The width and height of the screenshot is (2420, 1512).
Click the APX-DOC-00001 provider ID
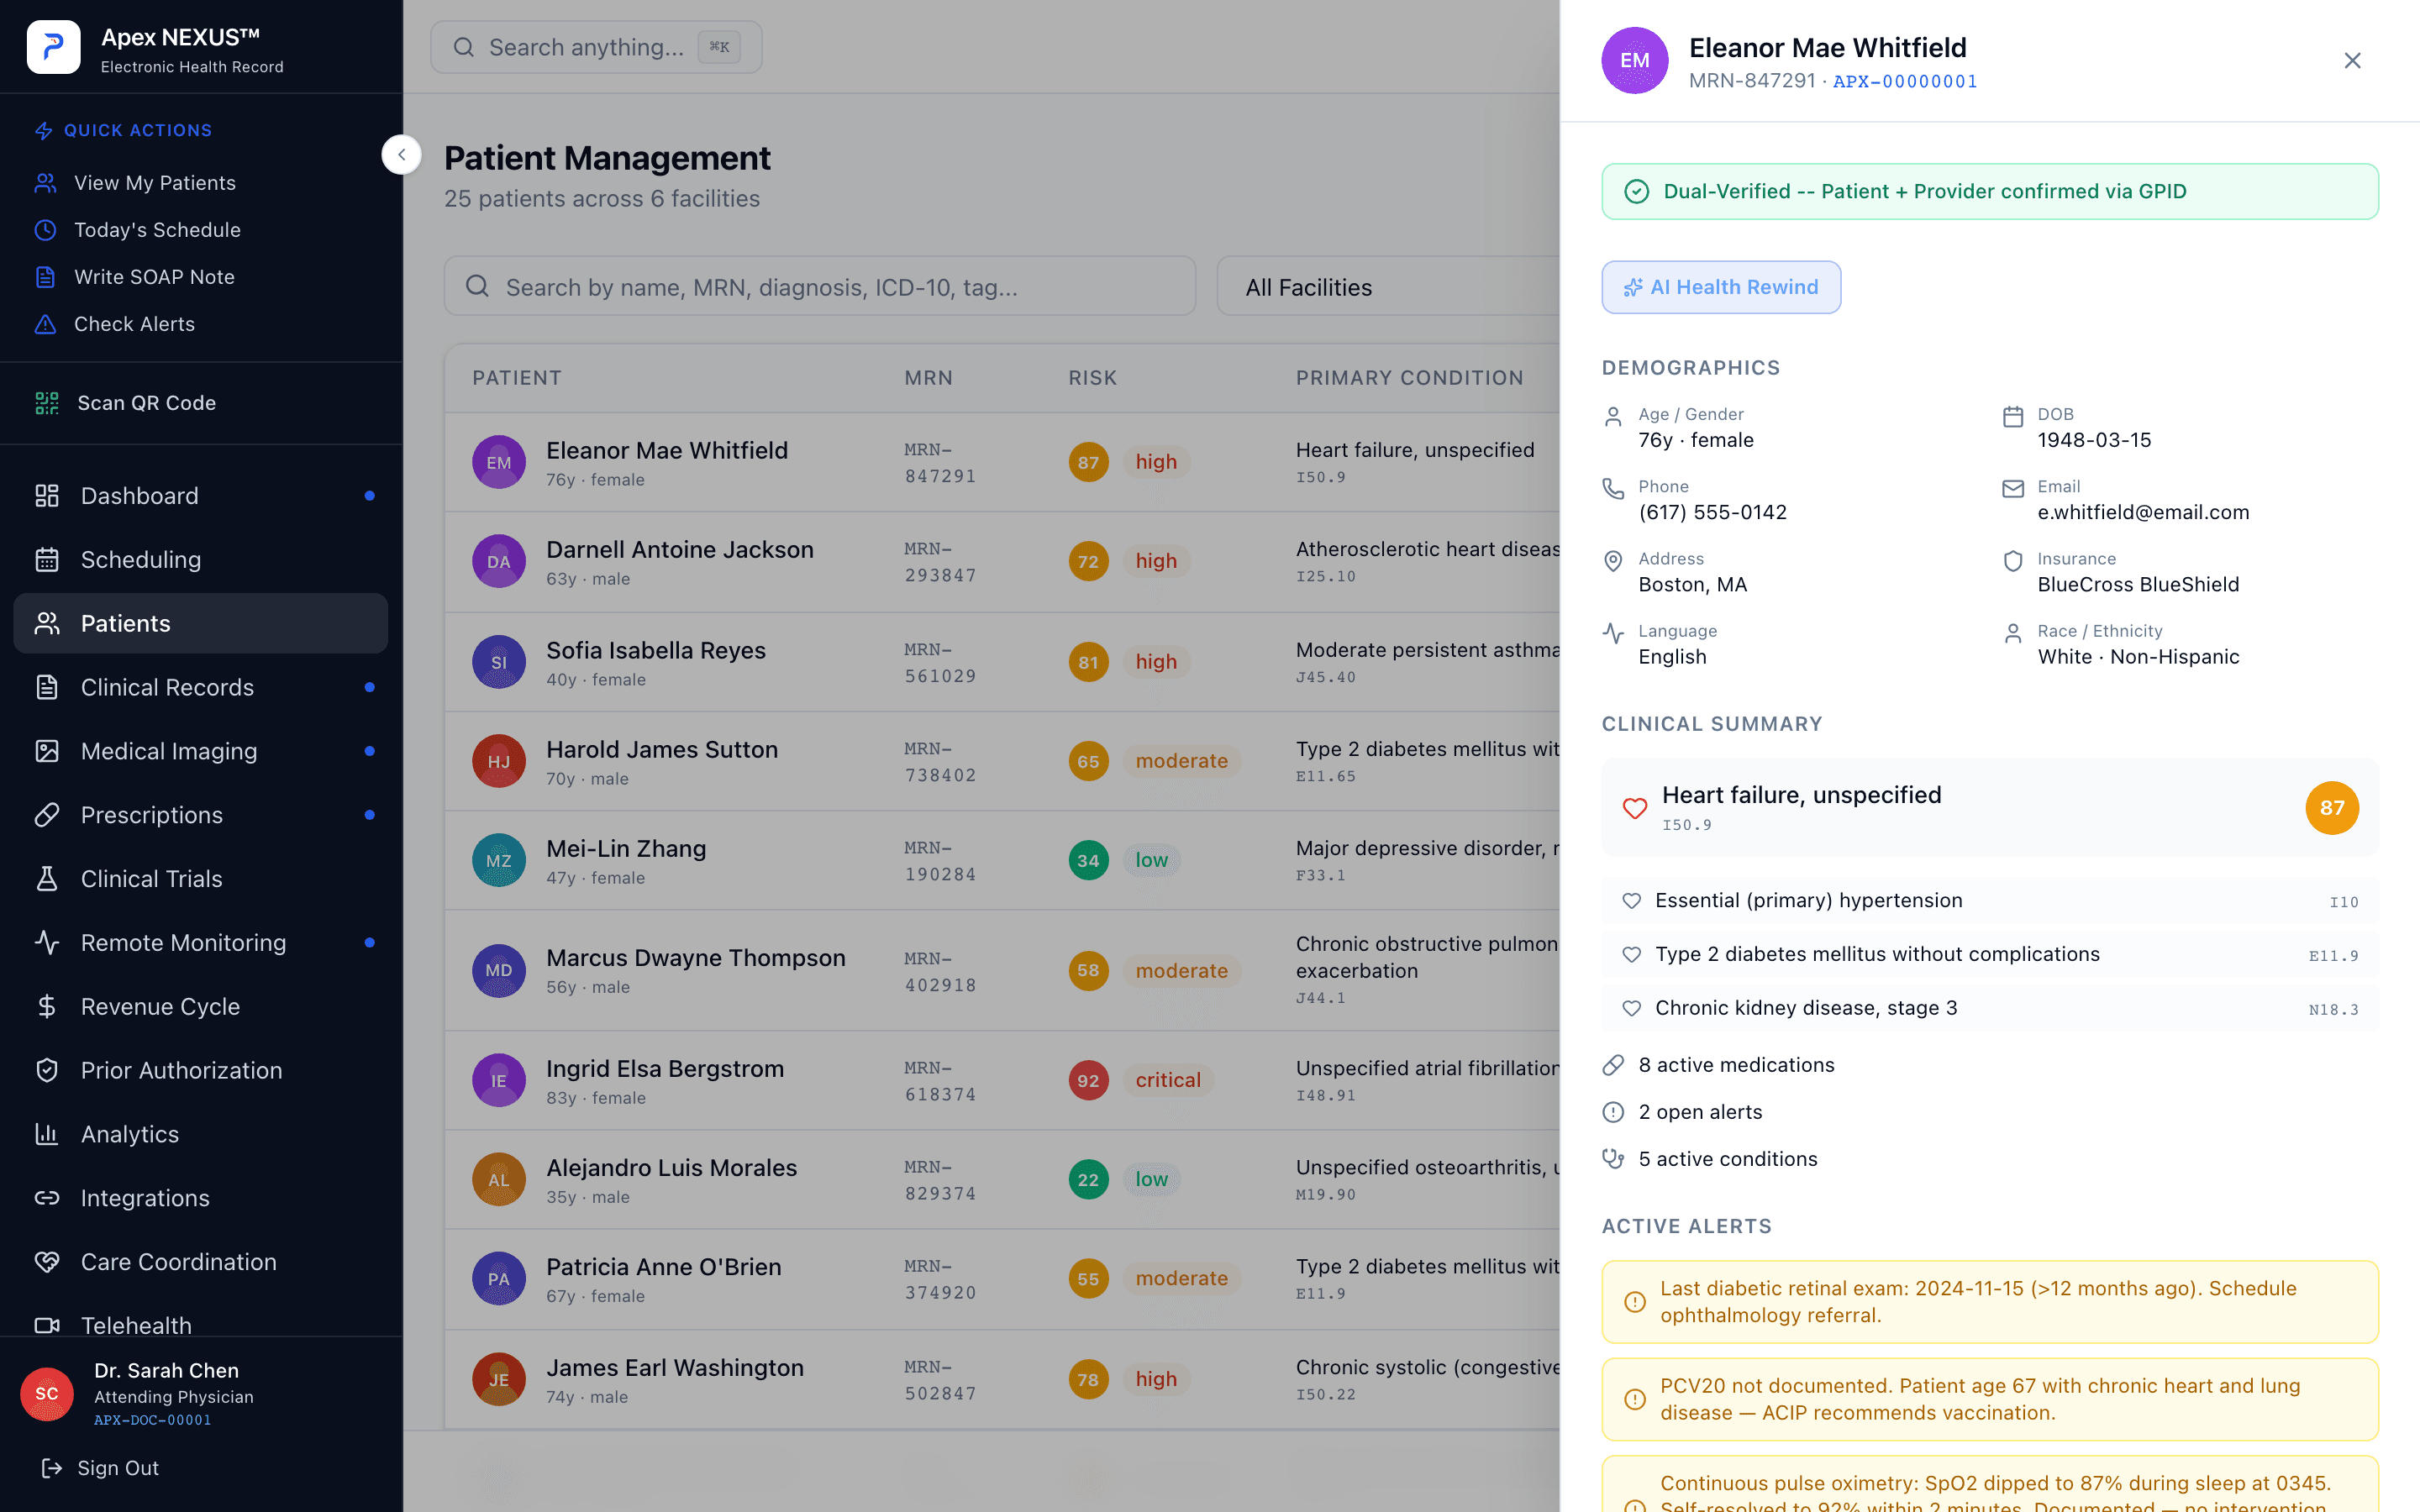click(152, 1420)
